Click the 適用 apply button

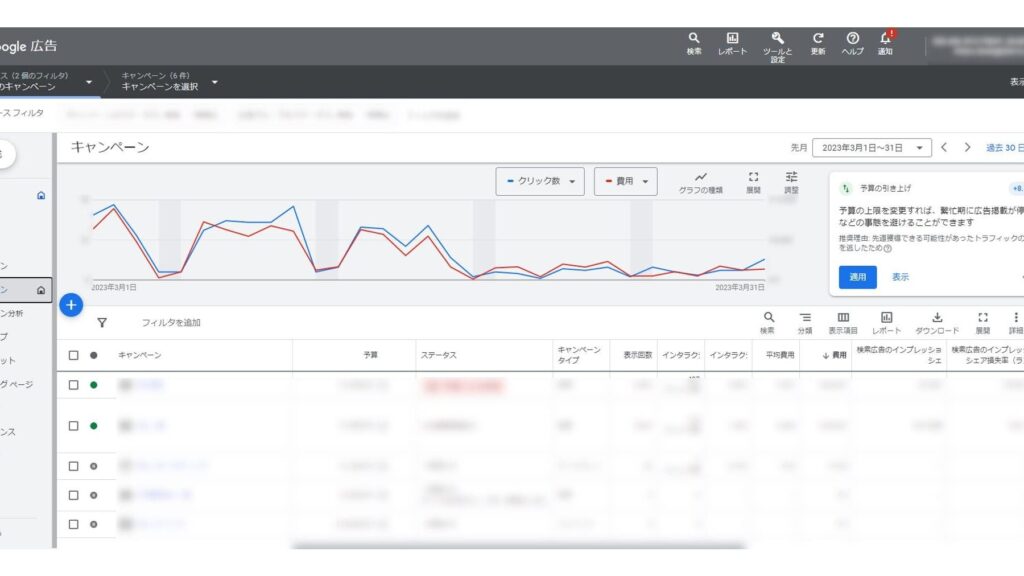(857, 277)
